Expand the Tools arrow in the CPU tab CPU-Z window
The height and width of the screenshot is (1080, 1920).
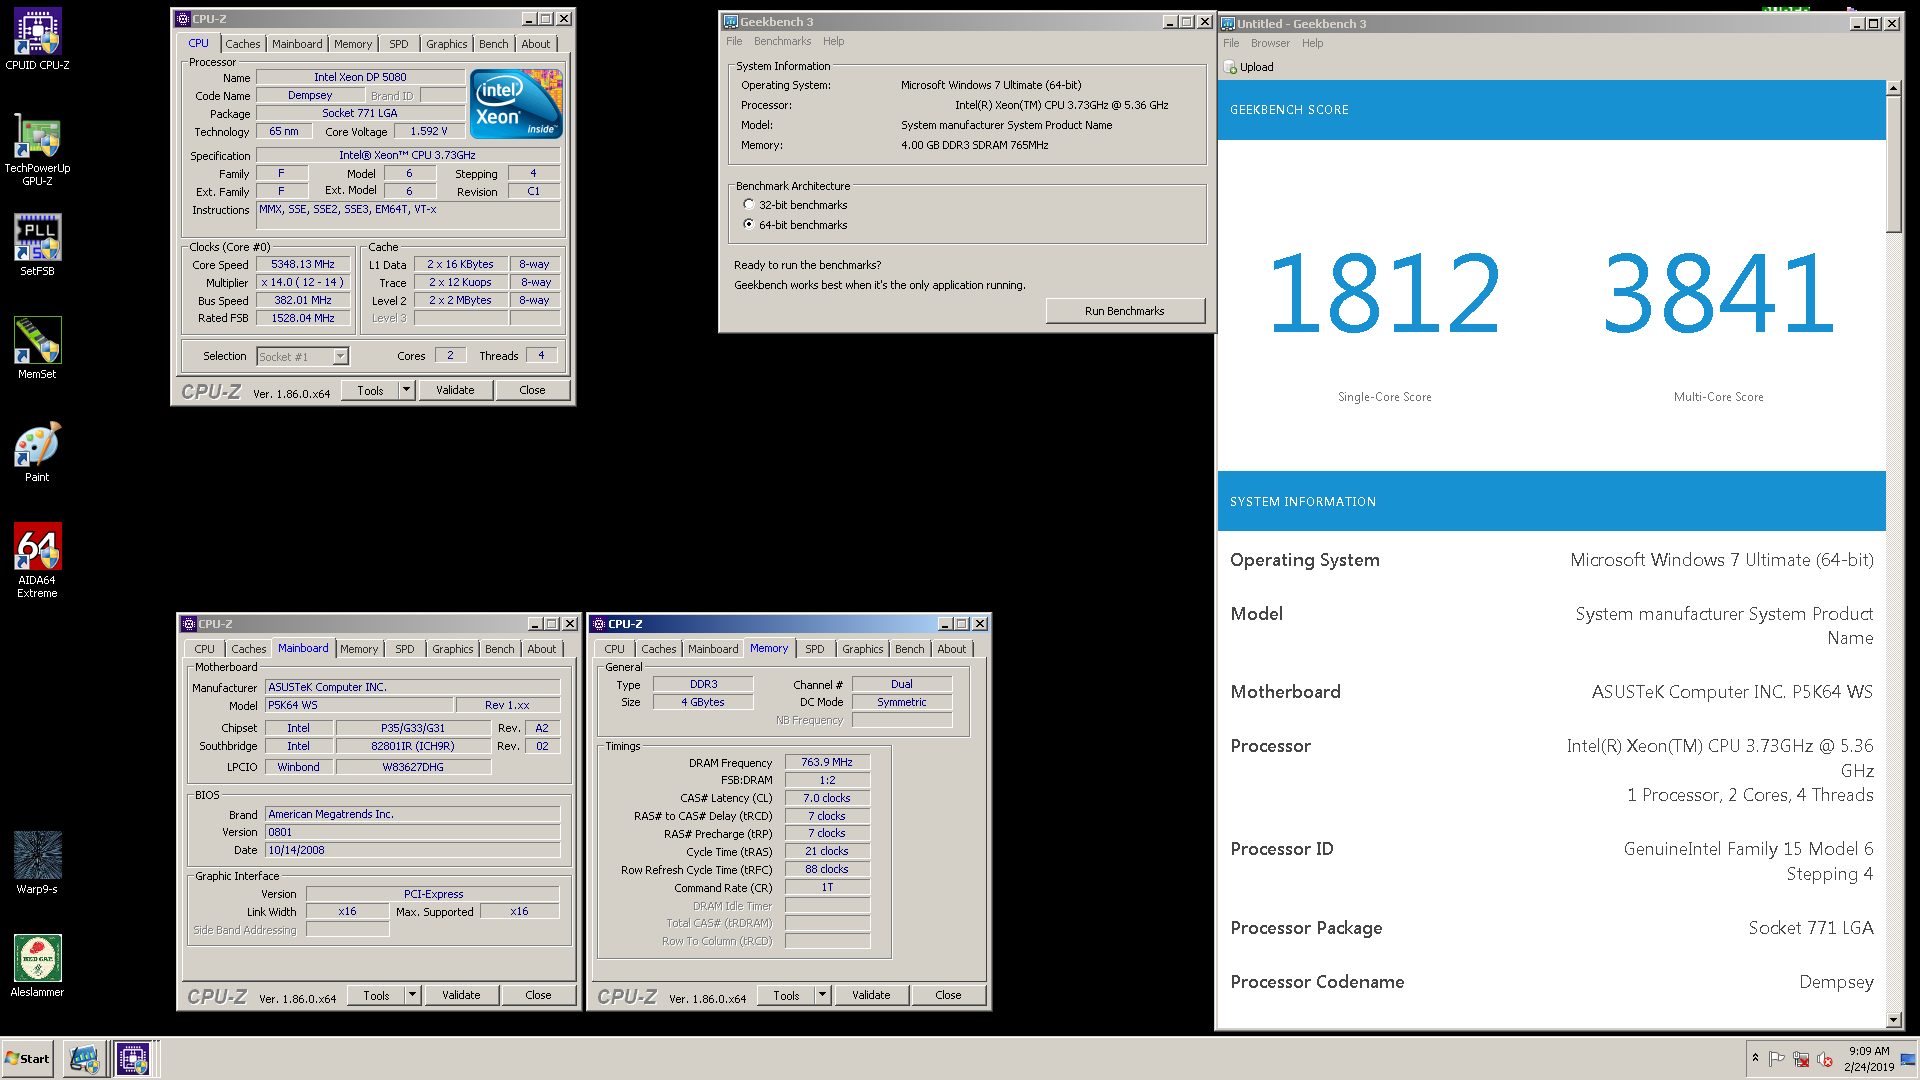pyautogui.click(x=407, y=390)
